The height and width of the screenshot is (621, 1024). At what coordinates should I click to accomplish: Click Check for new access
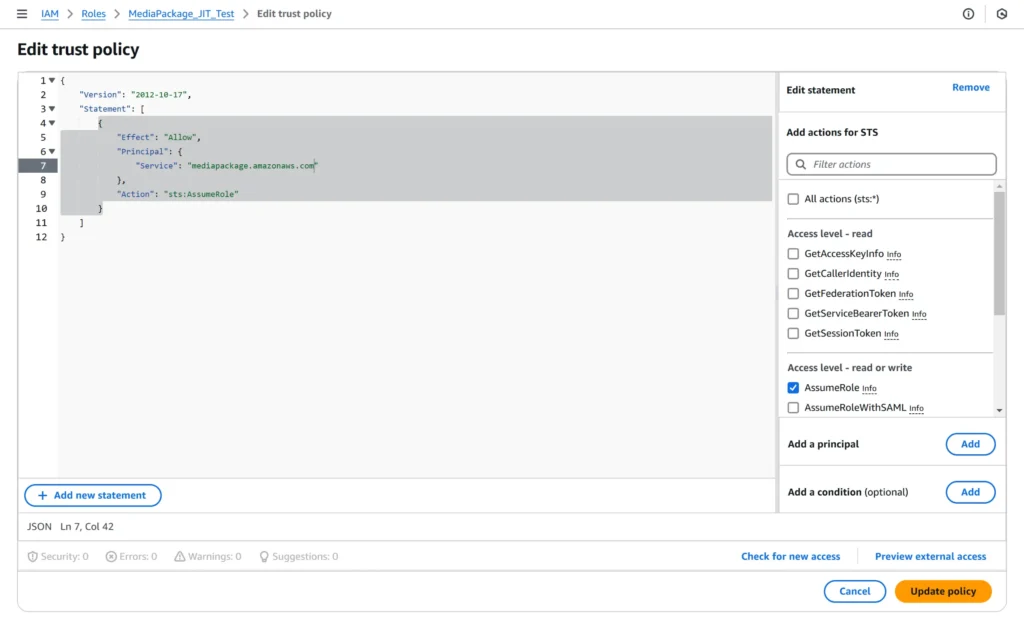[x=790, y=556]
